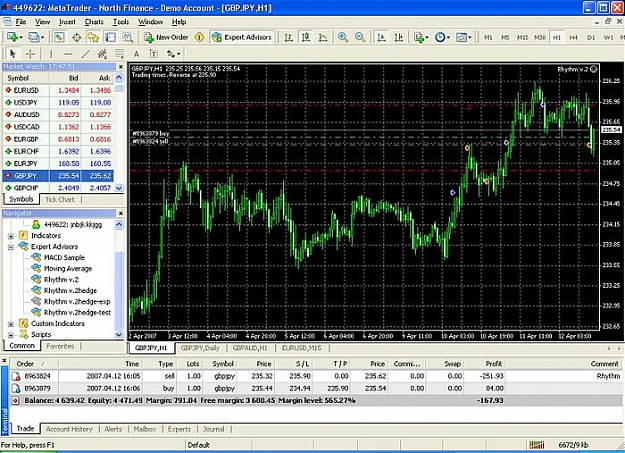Toggle the Auto Scroll chart icon

[x=381, y=37]
